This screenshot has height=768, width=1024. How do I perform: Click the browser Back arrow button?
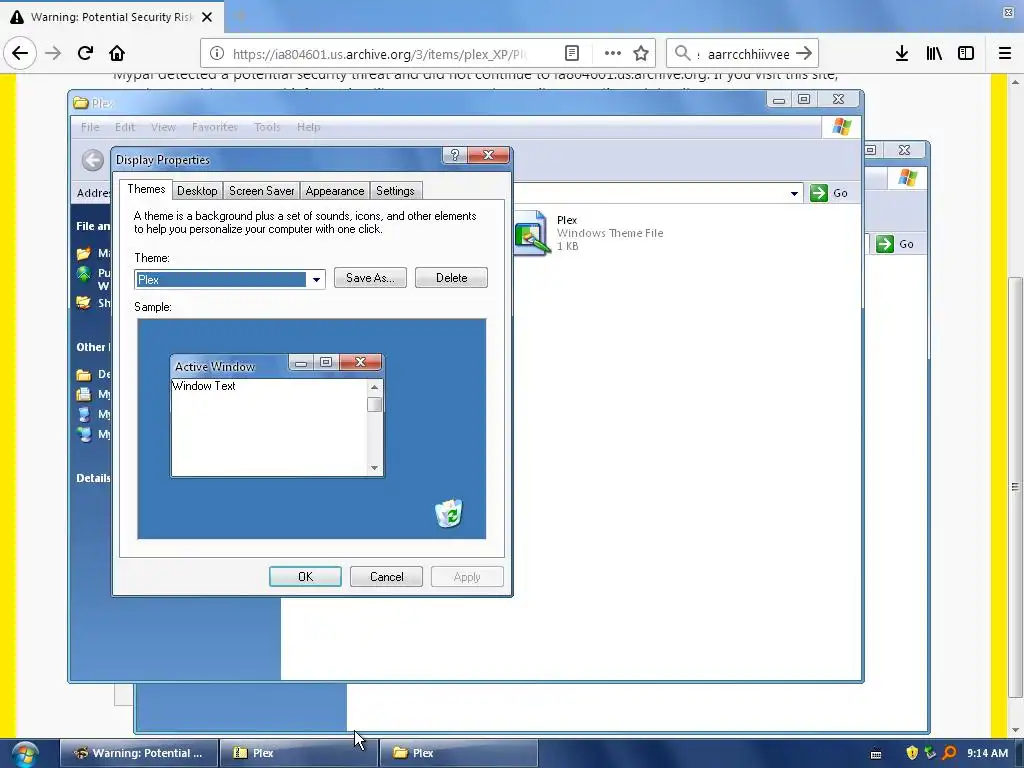point(20,53)
